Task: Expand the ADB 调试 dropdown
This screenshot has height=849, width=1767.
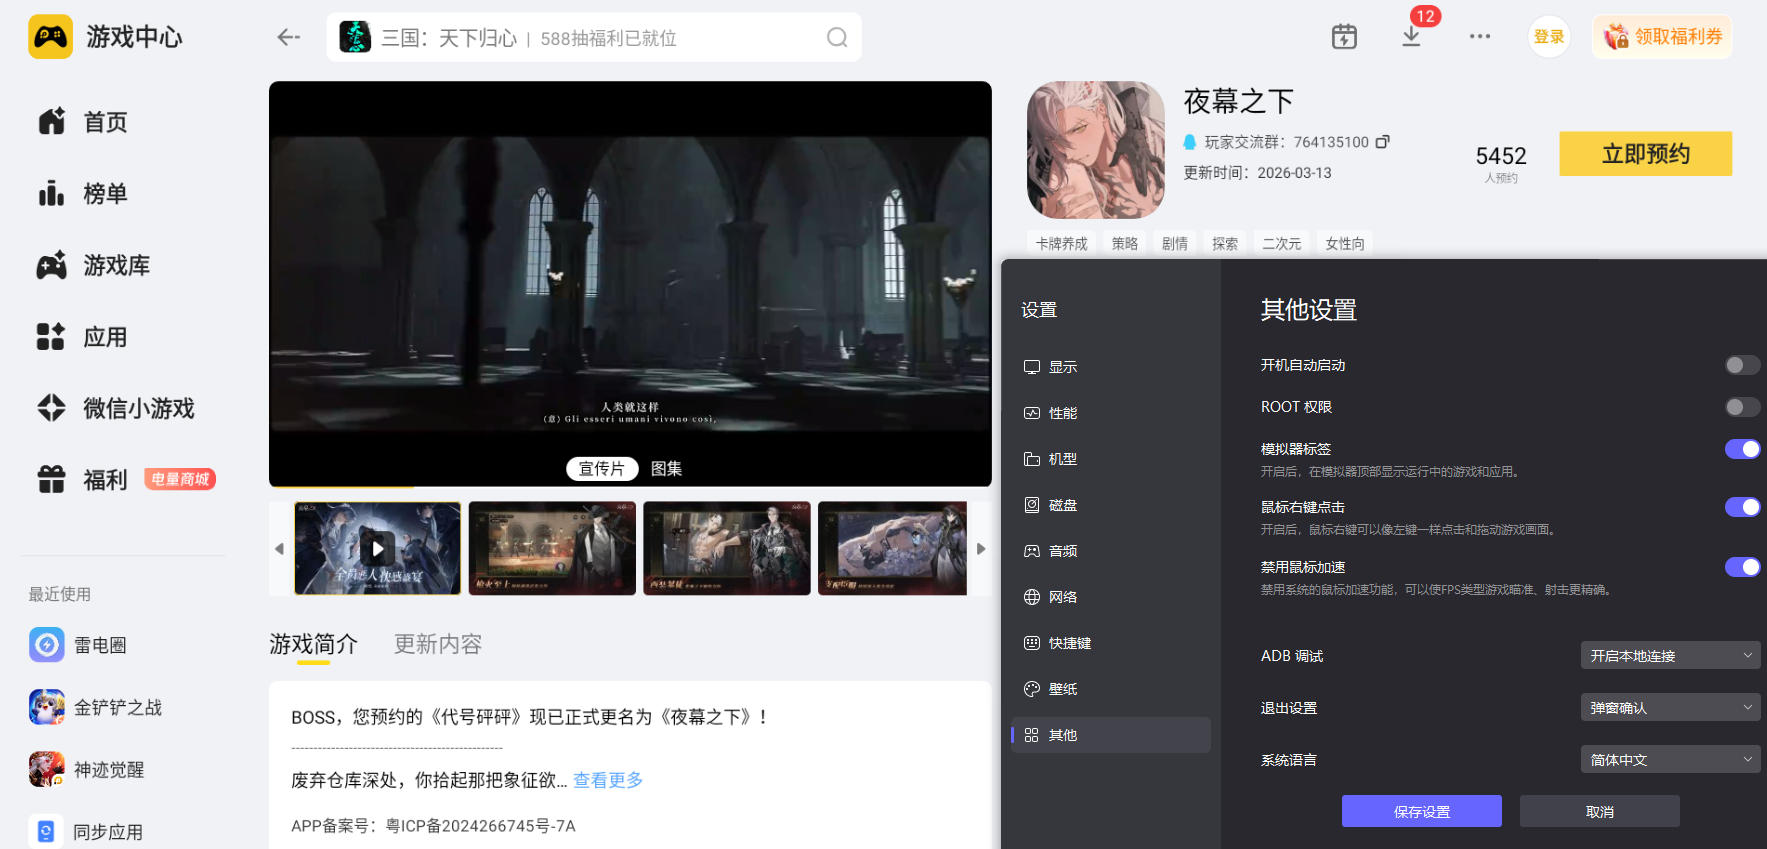Action: pos(1670,656)
